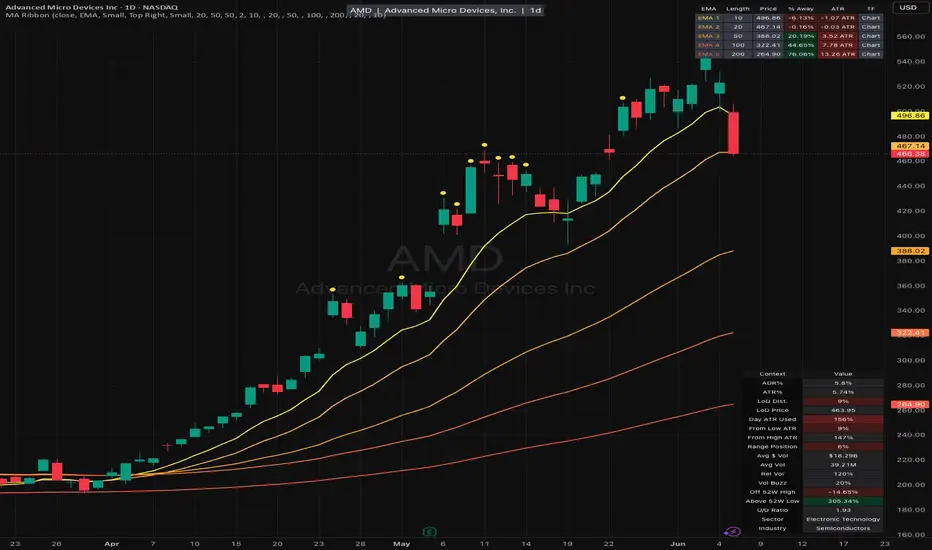Click the 264.90 EMA price label
Screen dimensions: 932x550
point(910,404)
